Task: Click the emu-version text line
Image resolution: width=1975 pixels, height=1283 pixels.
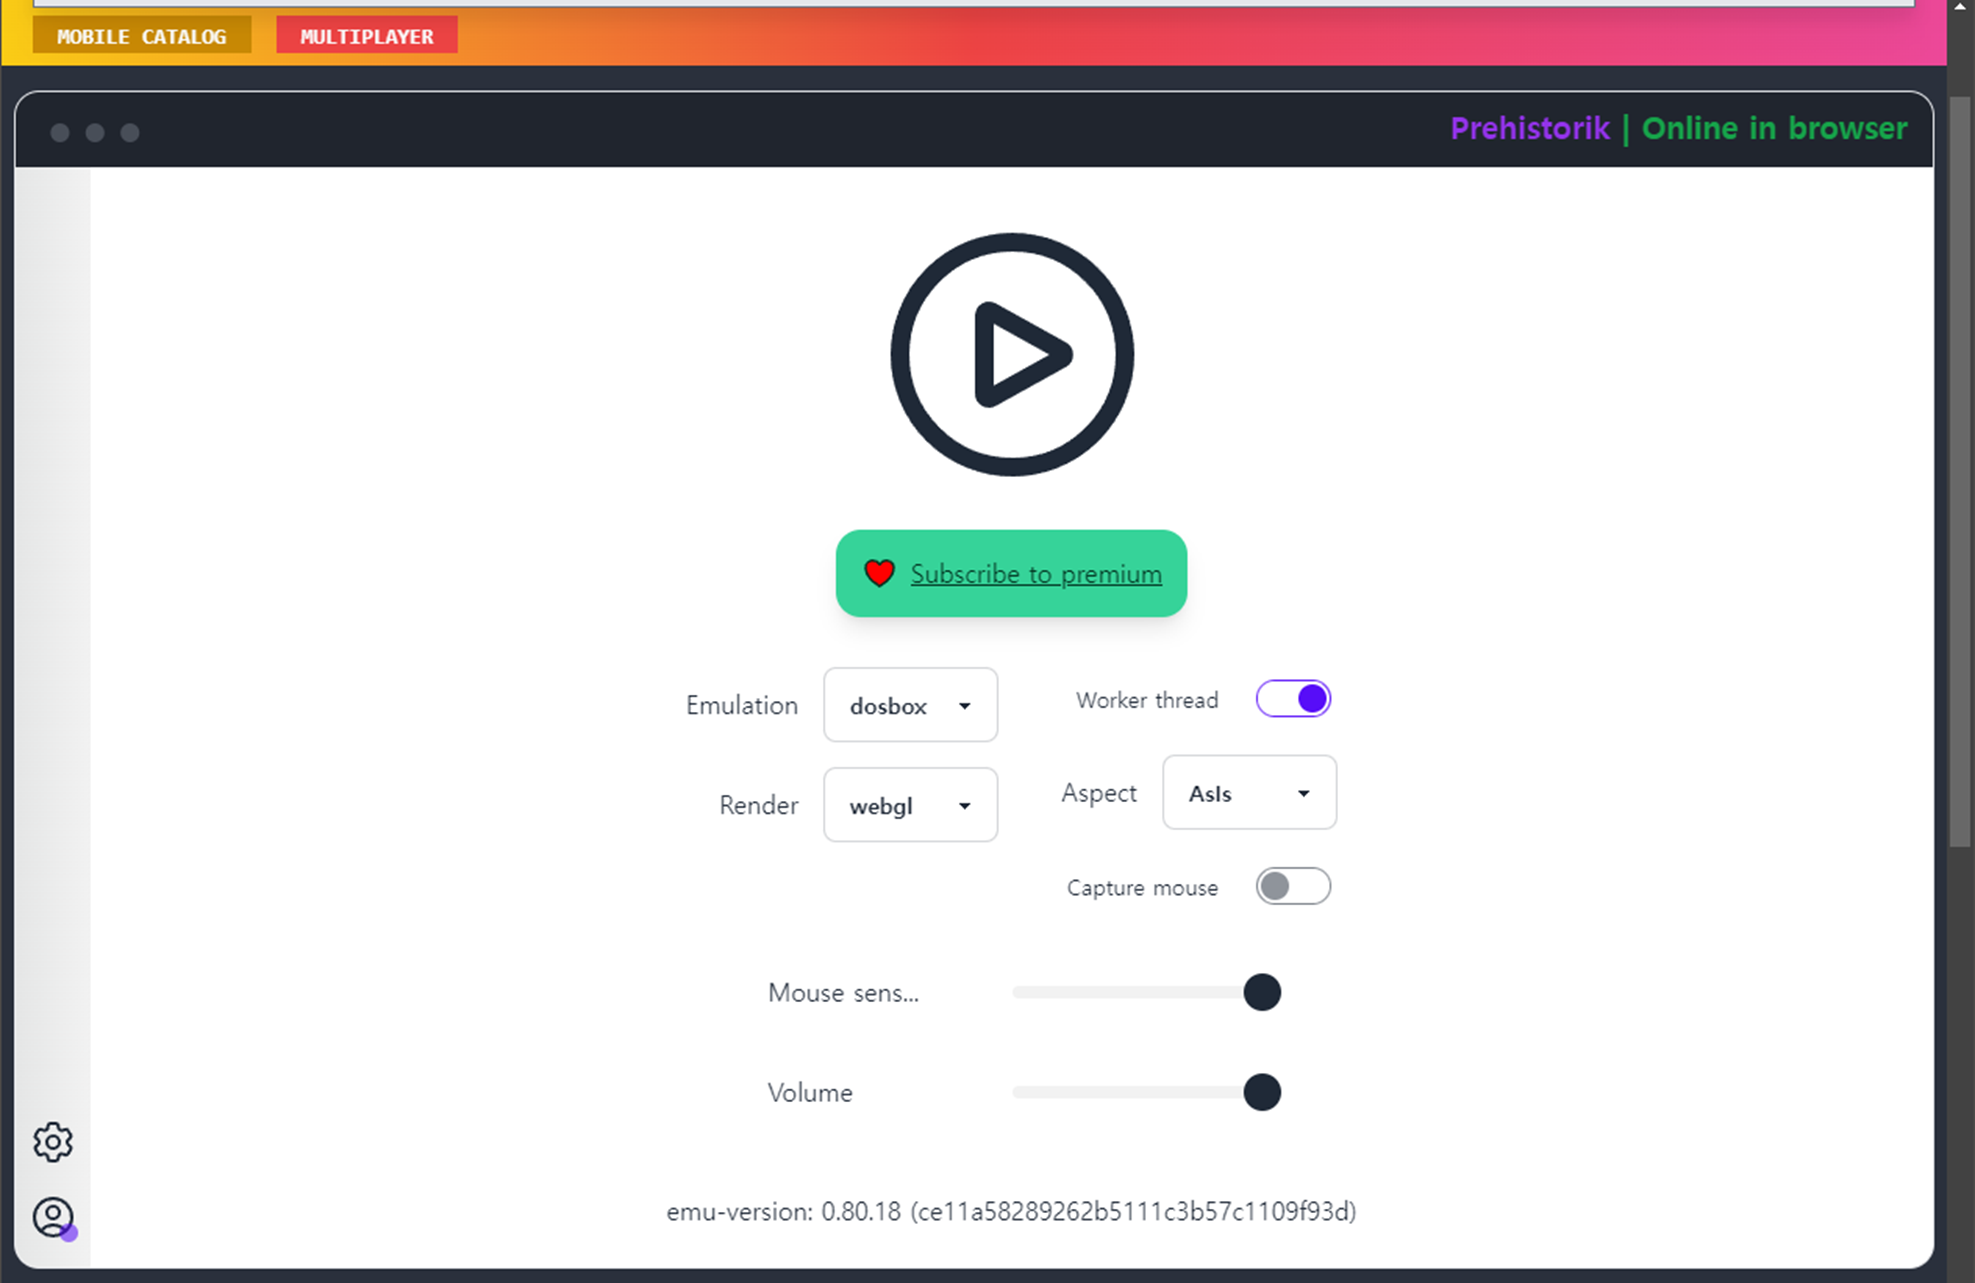Action: pyautogui.click(x=1011, y=1211)
